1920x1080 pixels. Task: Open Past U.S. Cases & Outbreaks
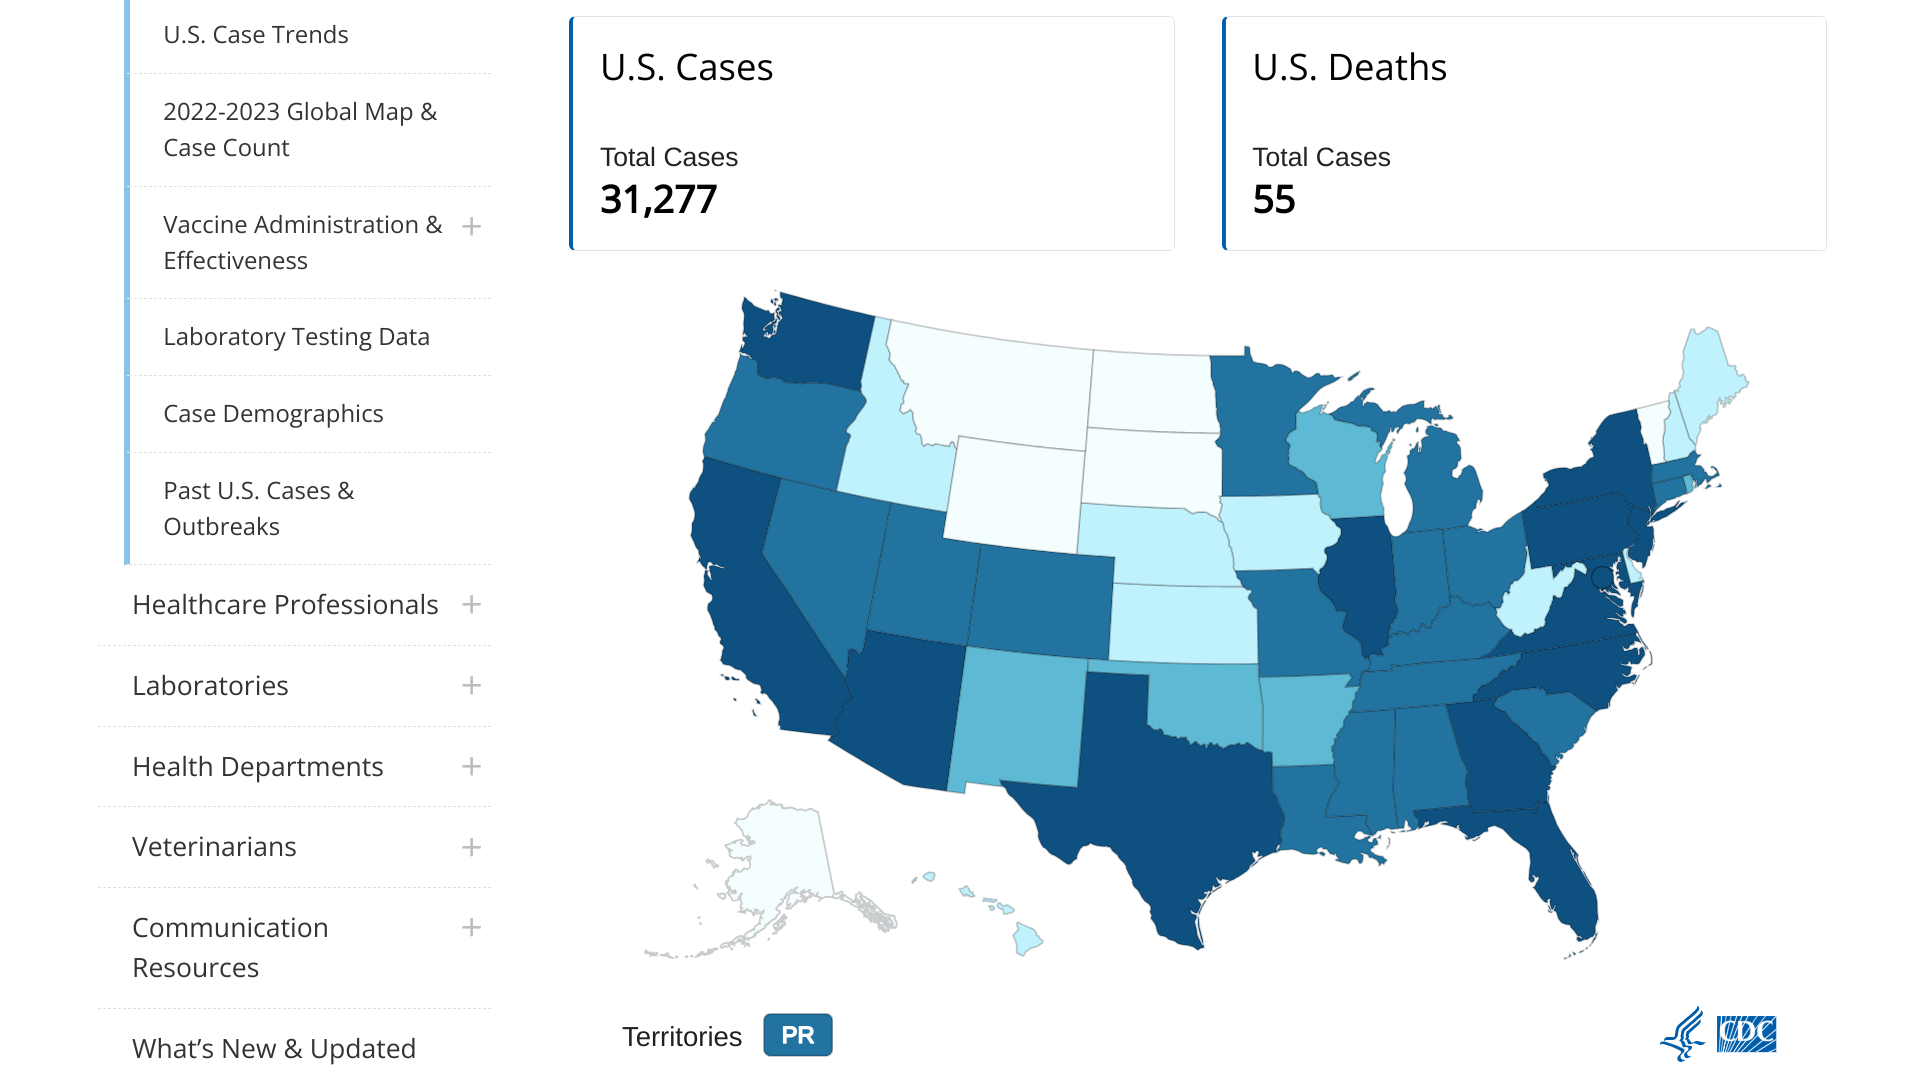(258, 508)
